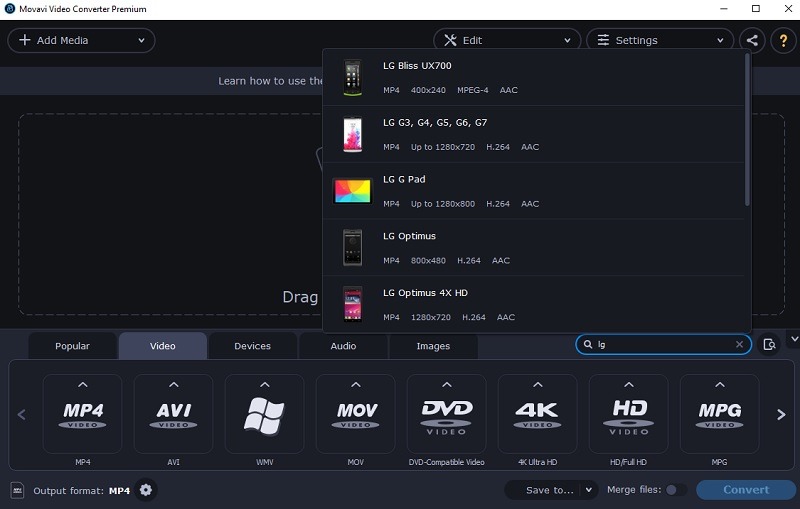This screenshot has width=800, height=509.
Task: Click the device detection icon beside search
Action: click(x=769, y=345)
